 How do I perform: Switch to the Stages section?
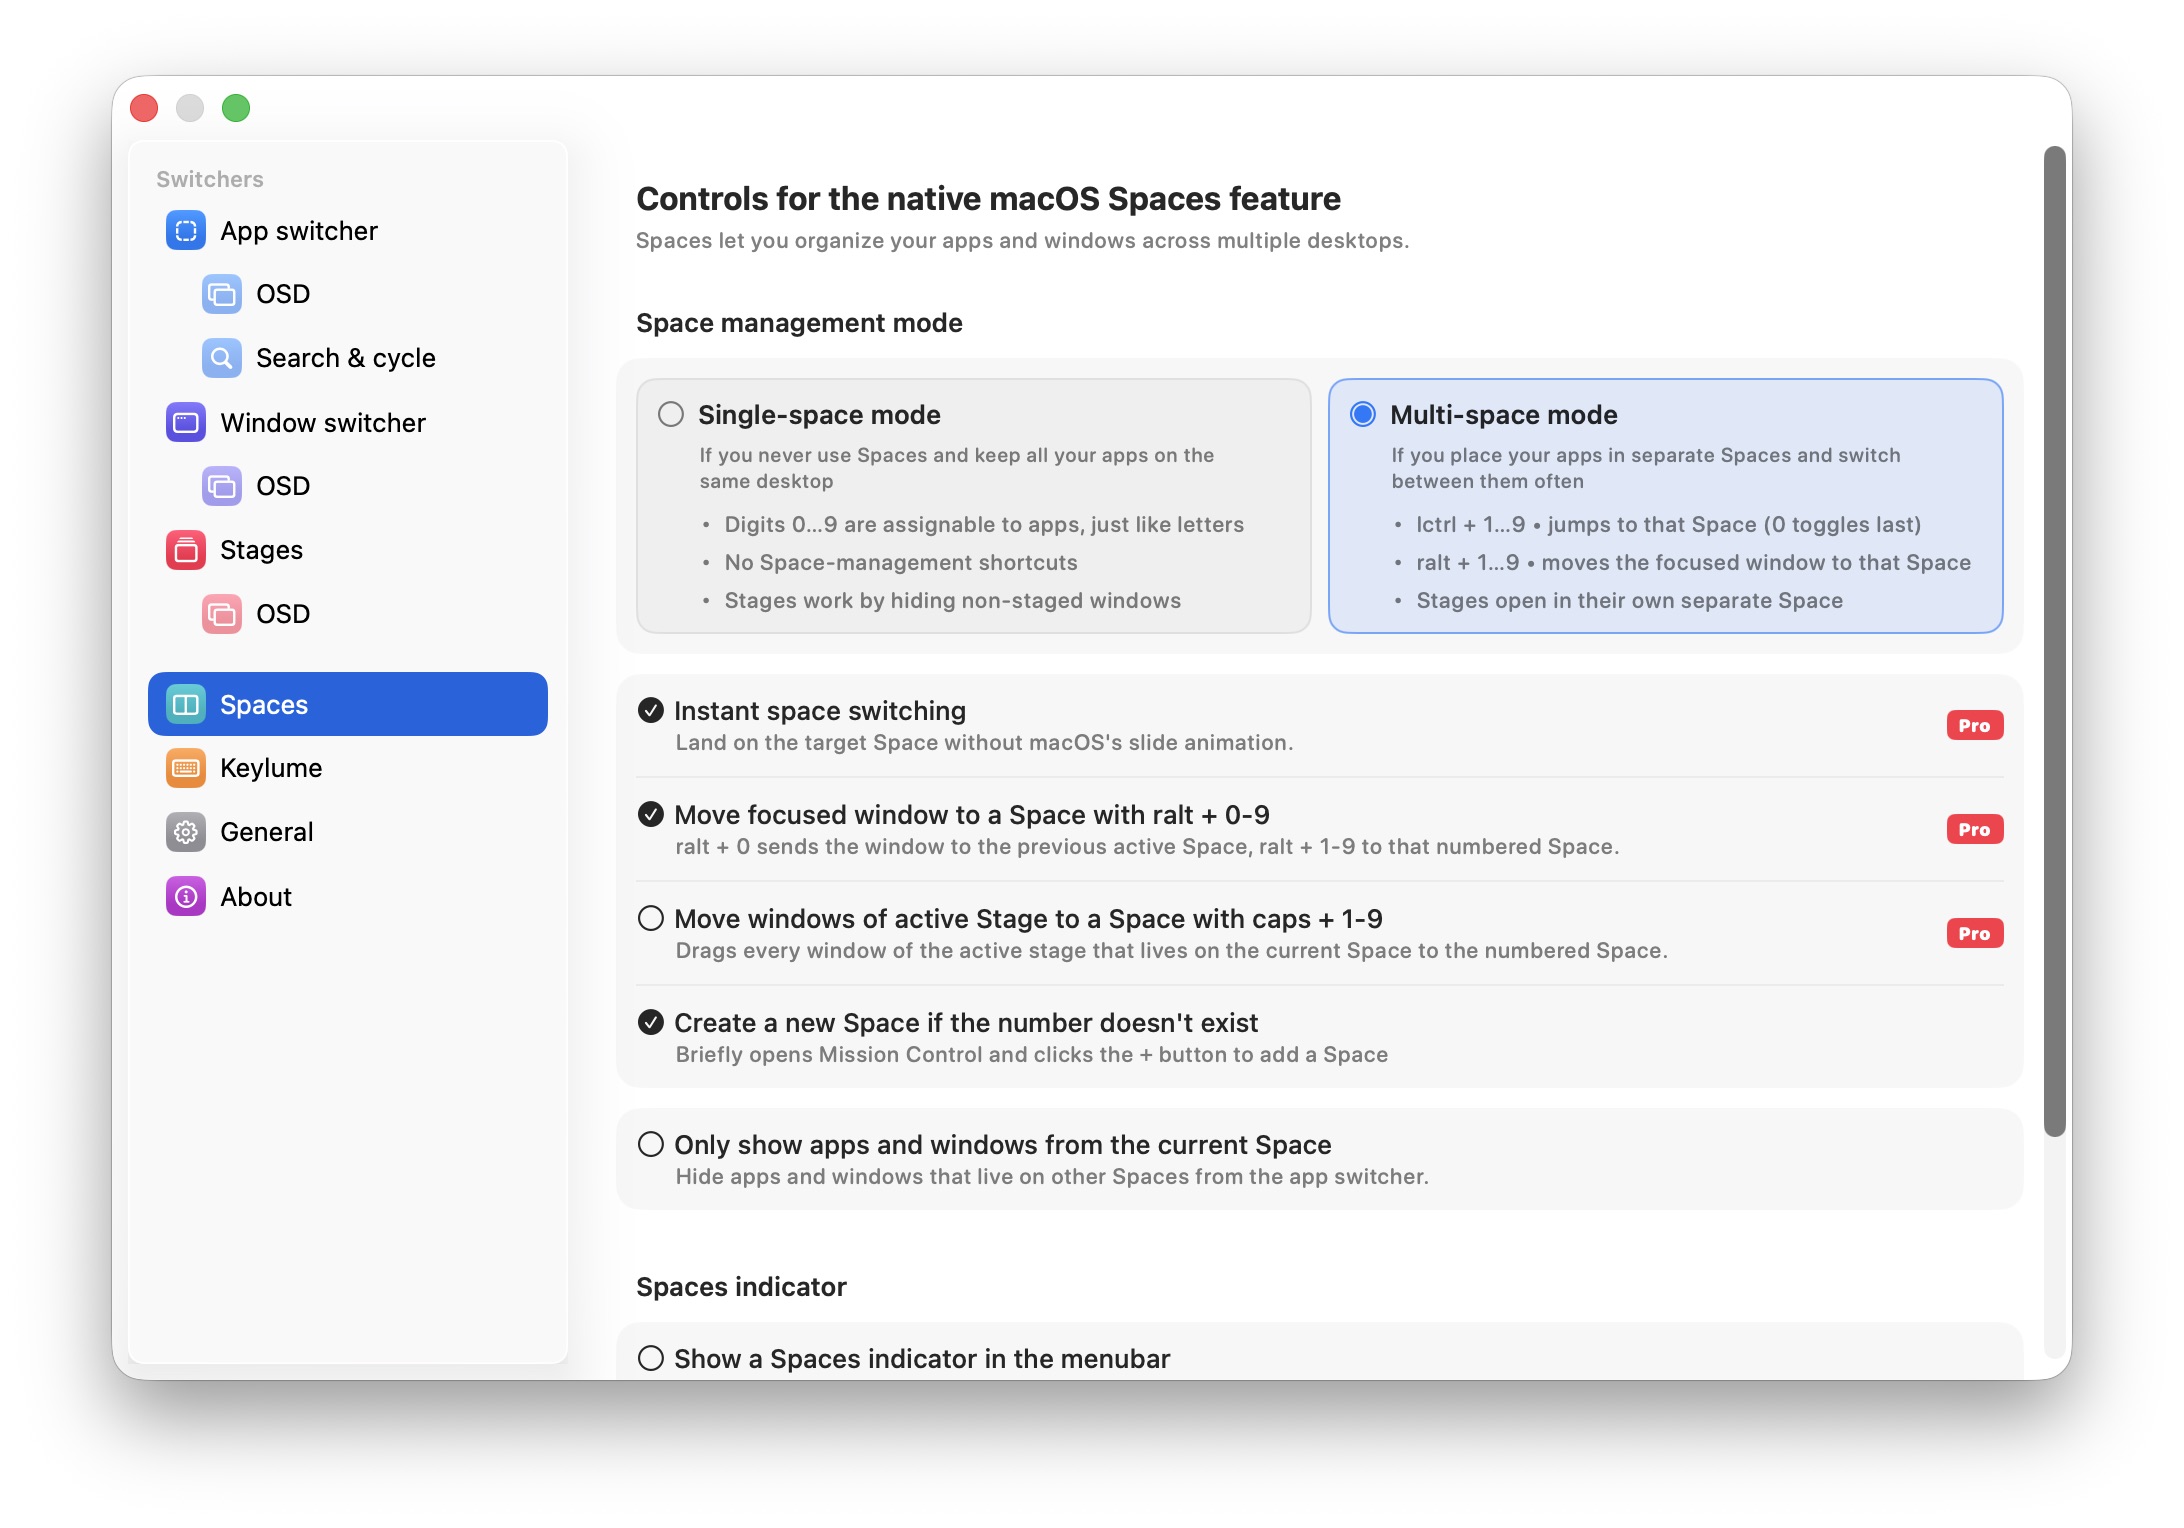point(261,550)
